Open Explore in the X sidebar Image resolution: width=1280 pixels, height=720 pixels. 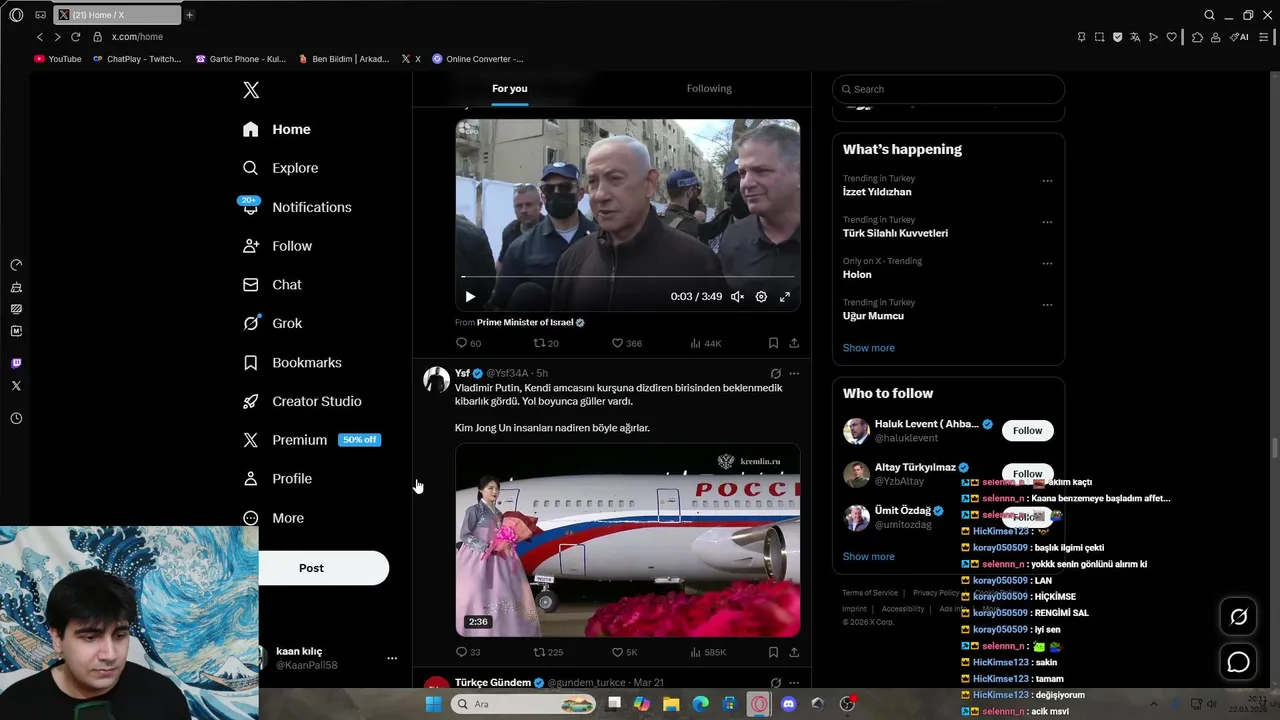coord(281,168)
